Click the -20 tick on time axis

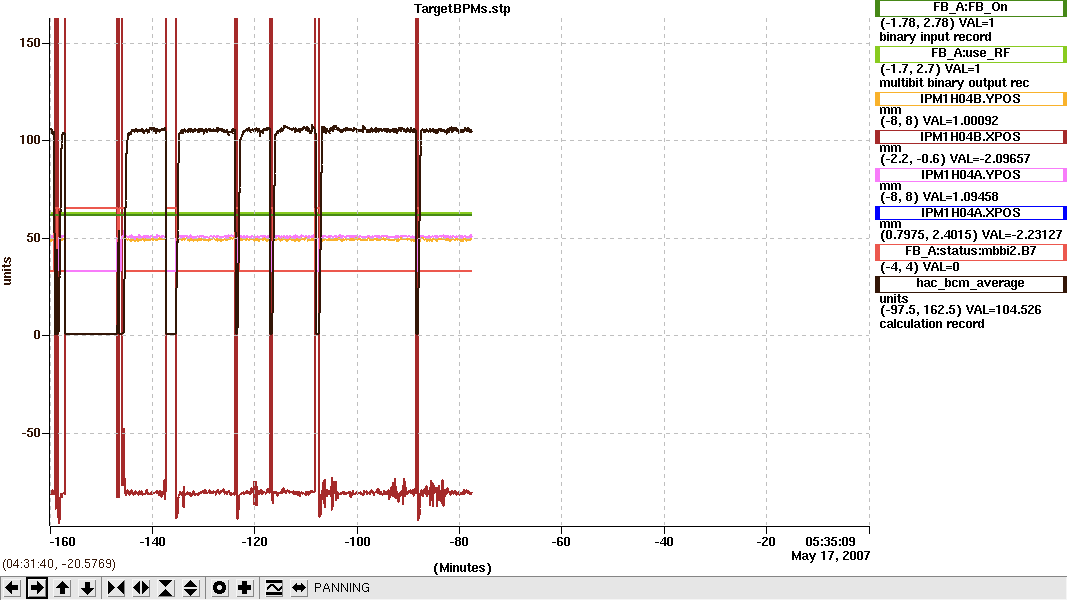[x=766, y=542]
